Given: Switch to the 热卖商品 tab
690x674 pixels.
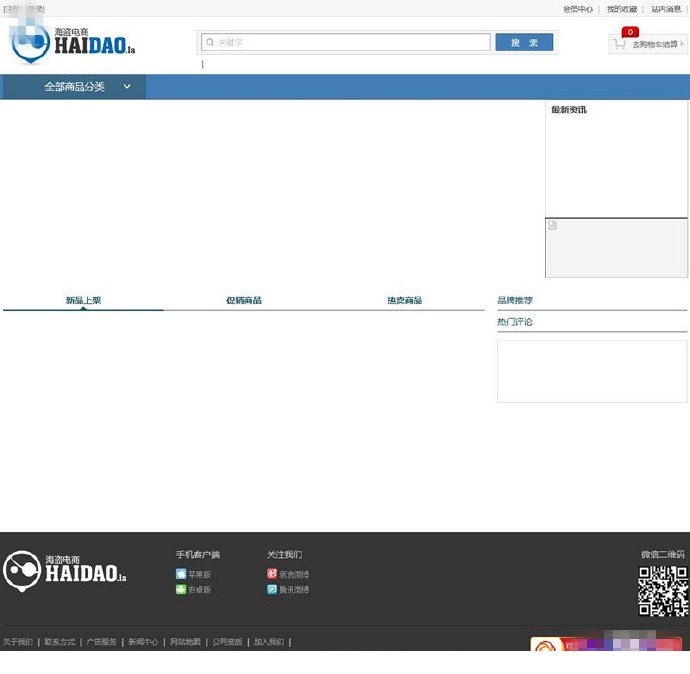Looking at the screenshot, I should tap(404, 300).
